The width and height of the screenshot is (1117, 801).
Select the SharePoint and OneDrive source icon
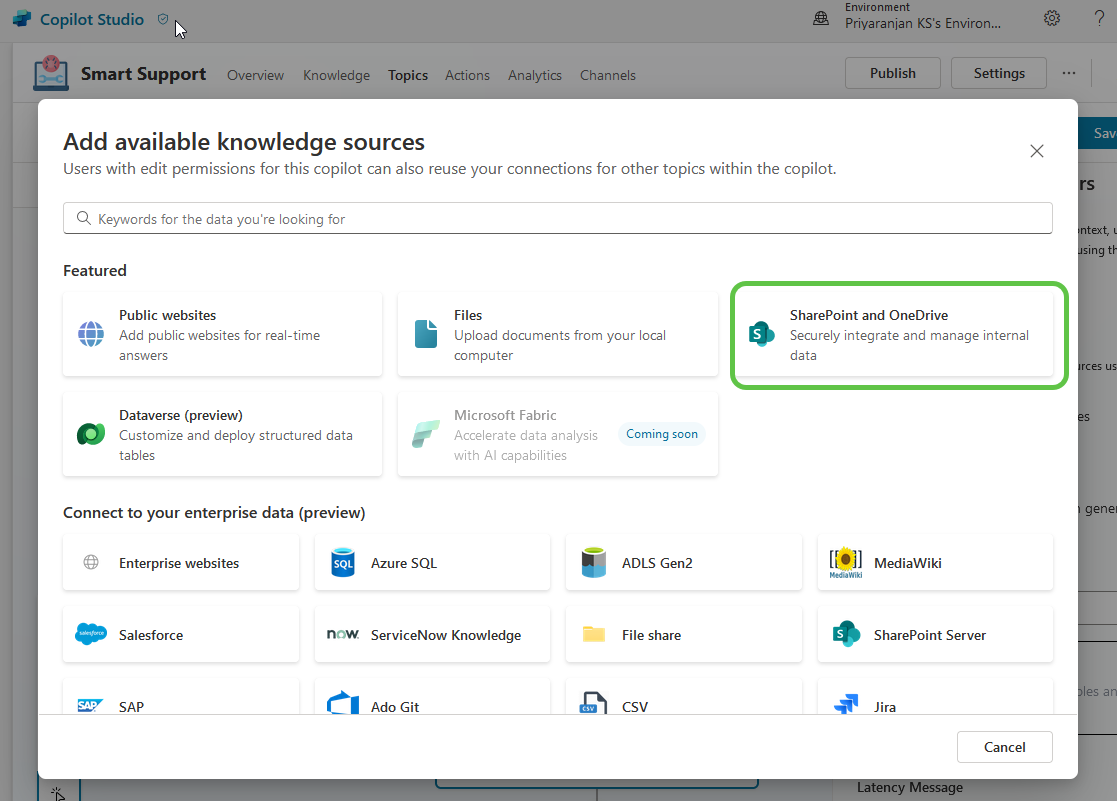tap(761, 335)
